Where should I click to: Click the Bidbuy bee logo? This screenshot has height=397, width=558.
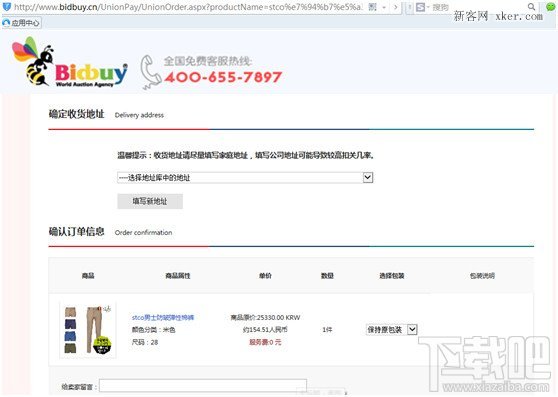click(70, 63)
